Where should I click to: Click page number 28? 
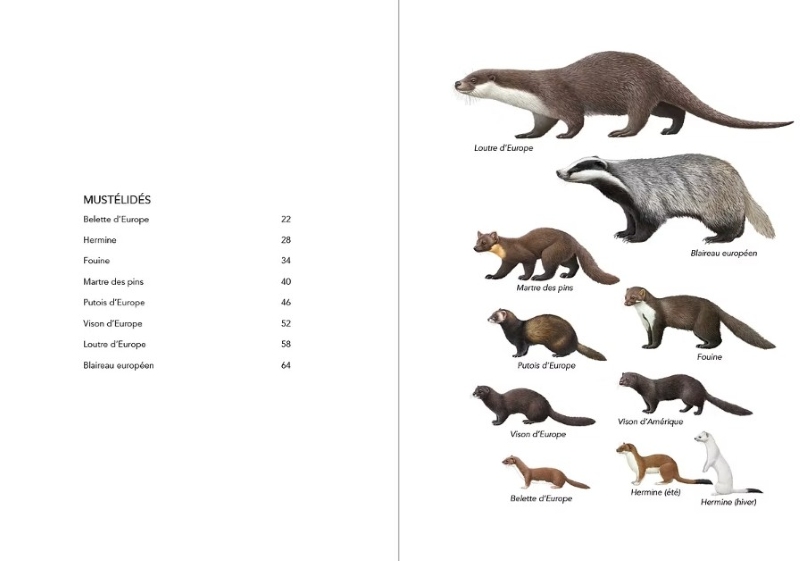pyautogui.click(x=286, y=240)
